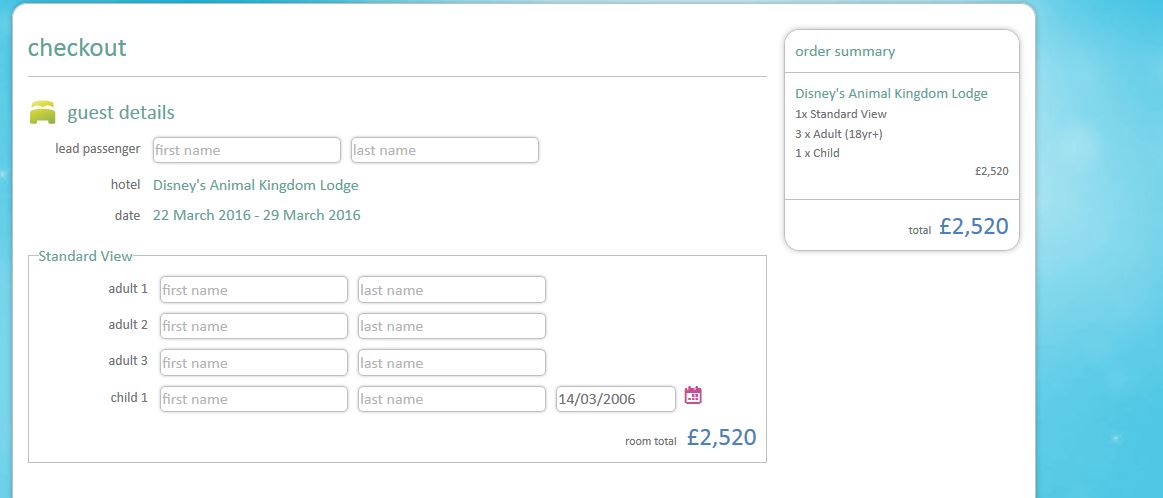Click adult 3 last name box
The image size is (1163, 498).
[451, 363]
